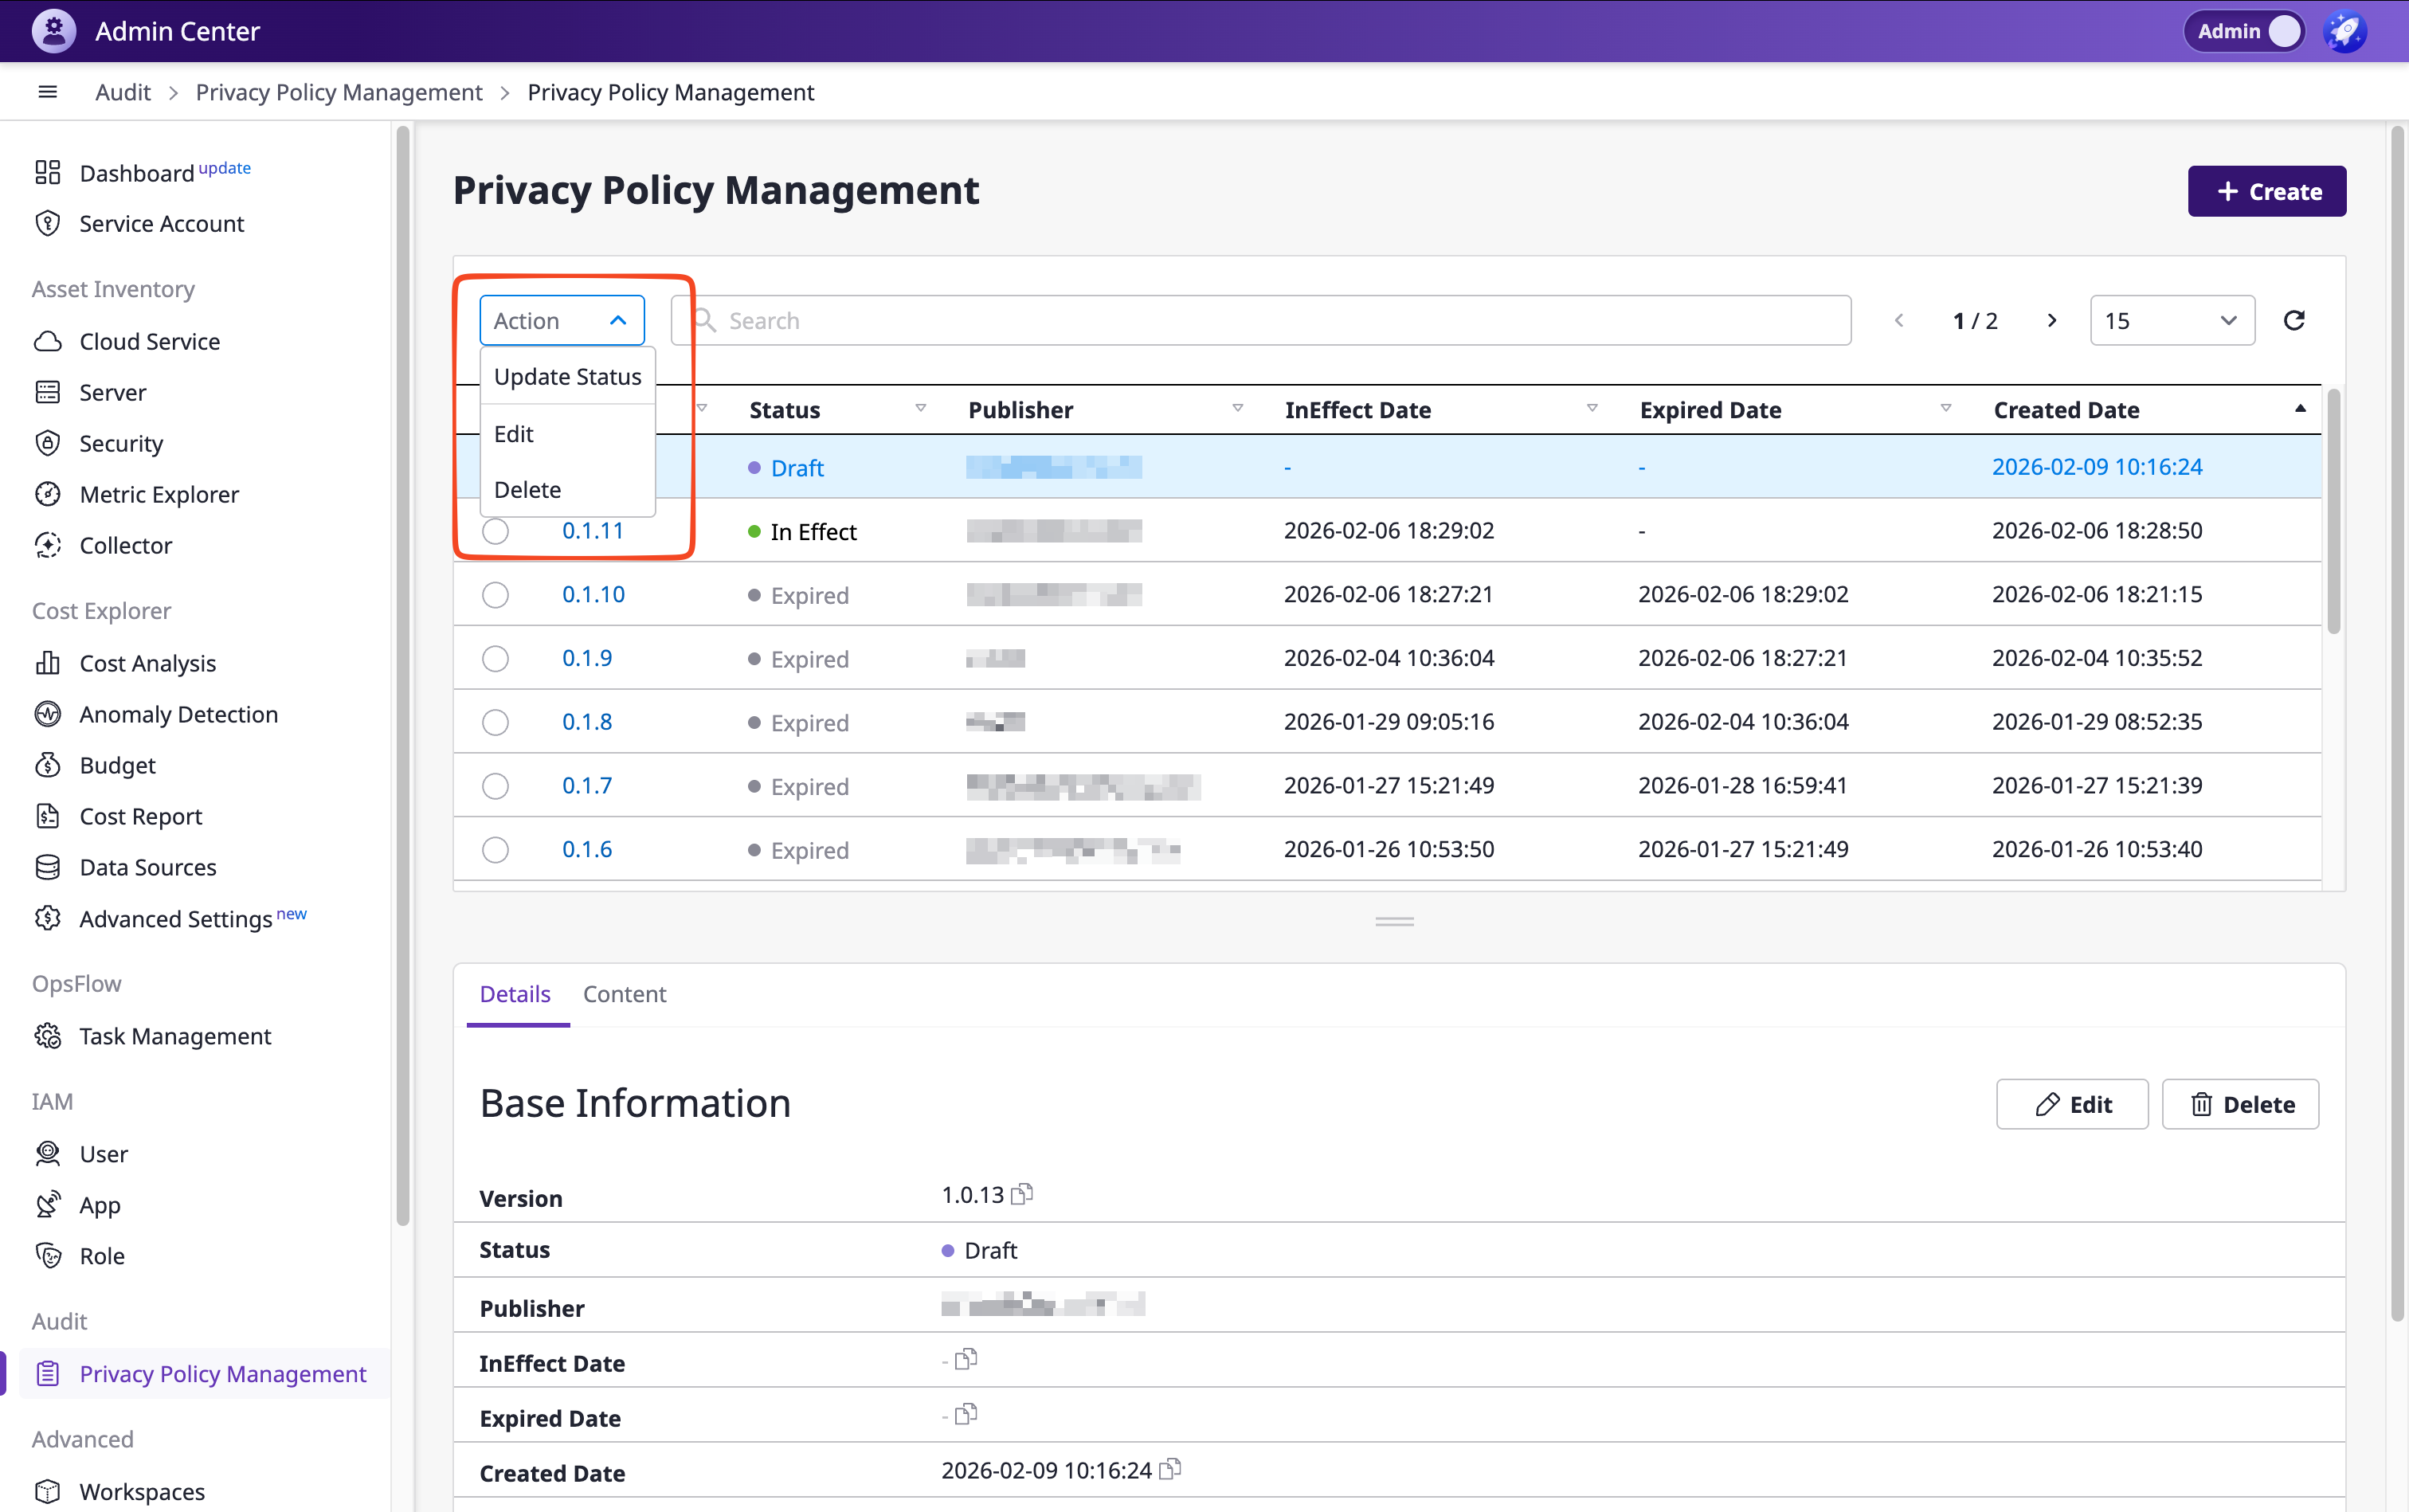Screen dimensions: 2409x1512
Task: Select radio button for version 0.1.9
Action: tap(495, 659)
